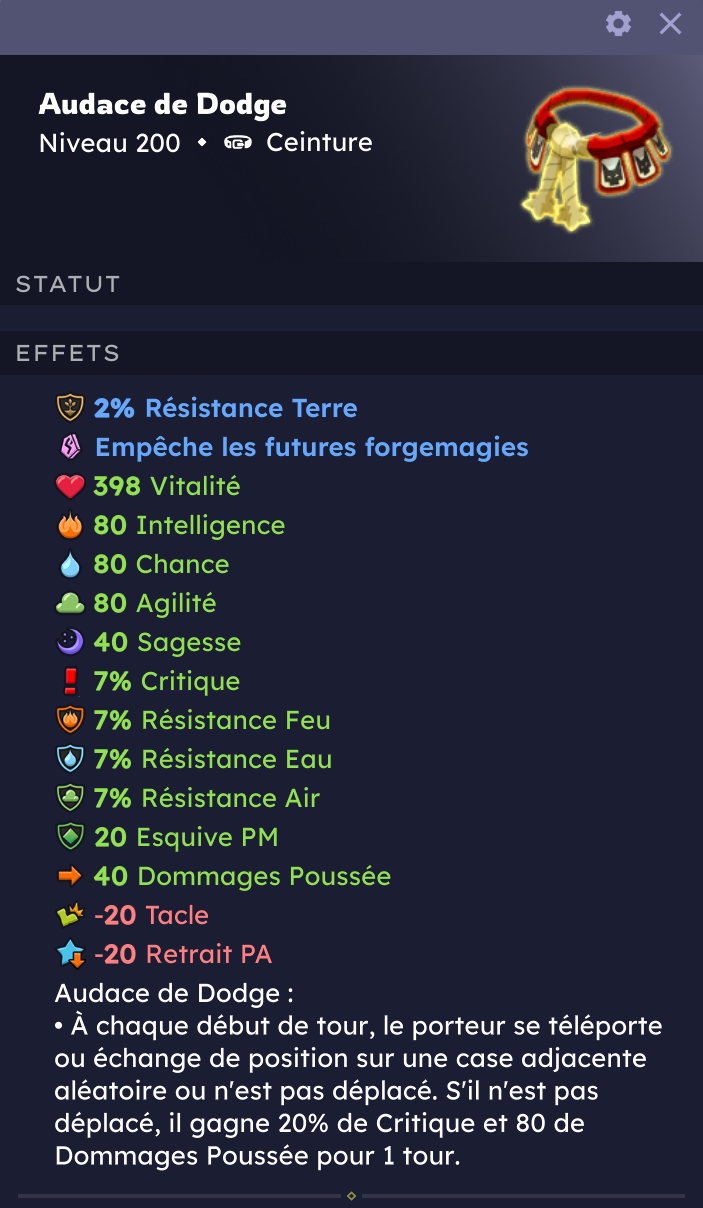Viewport: 703px width, 1208px height.
Task: Click the Tacle stat icon
Action: coord(70,915)
